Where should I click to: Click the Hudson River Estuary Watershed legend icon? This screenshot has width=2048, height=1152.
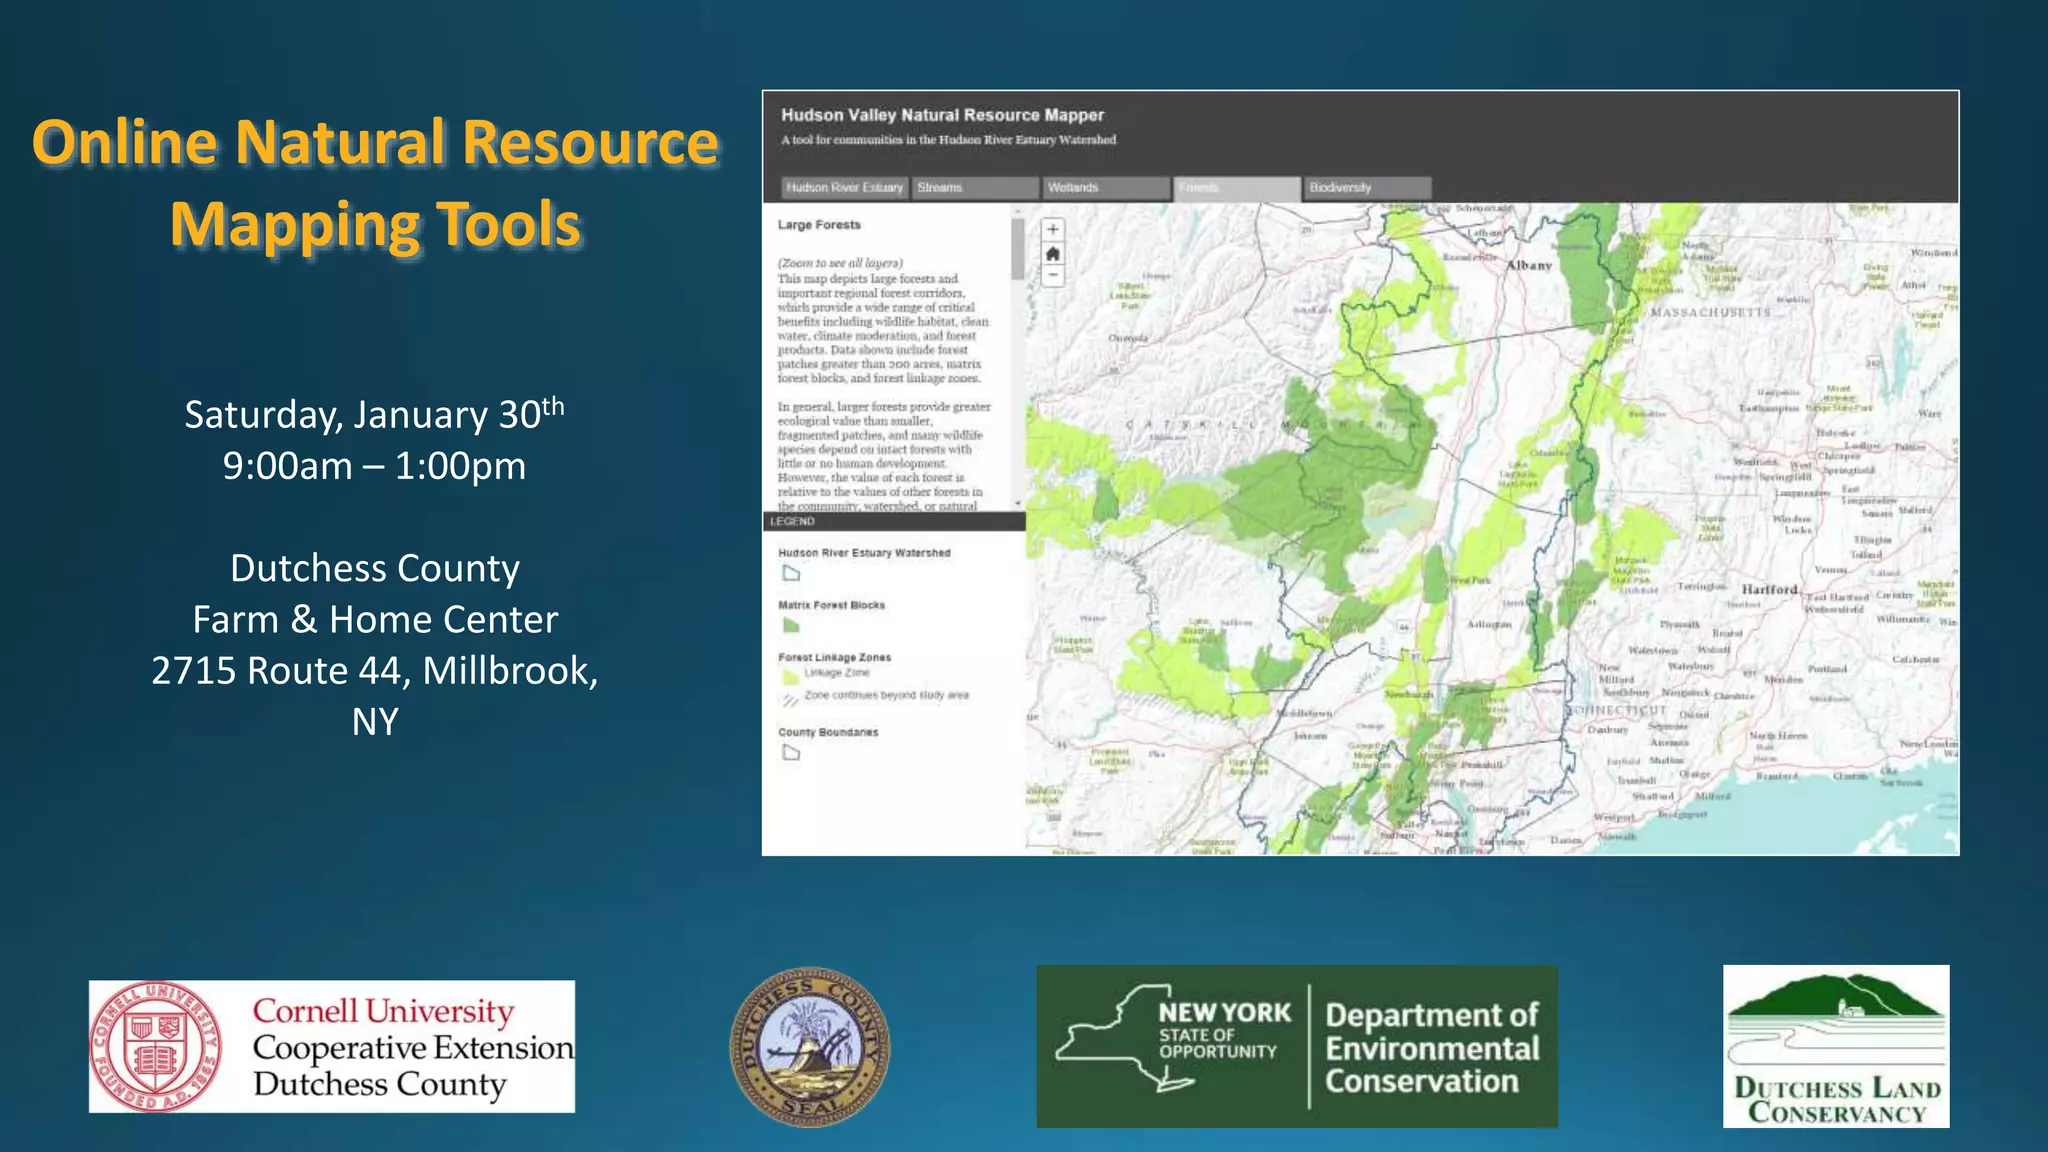(x=791, y=573)
